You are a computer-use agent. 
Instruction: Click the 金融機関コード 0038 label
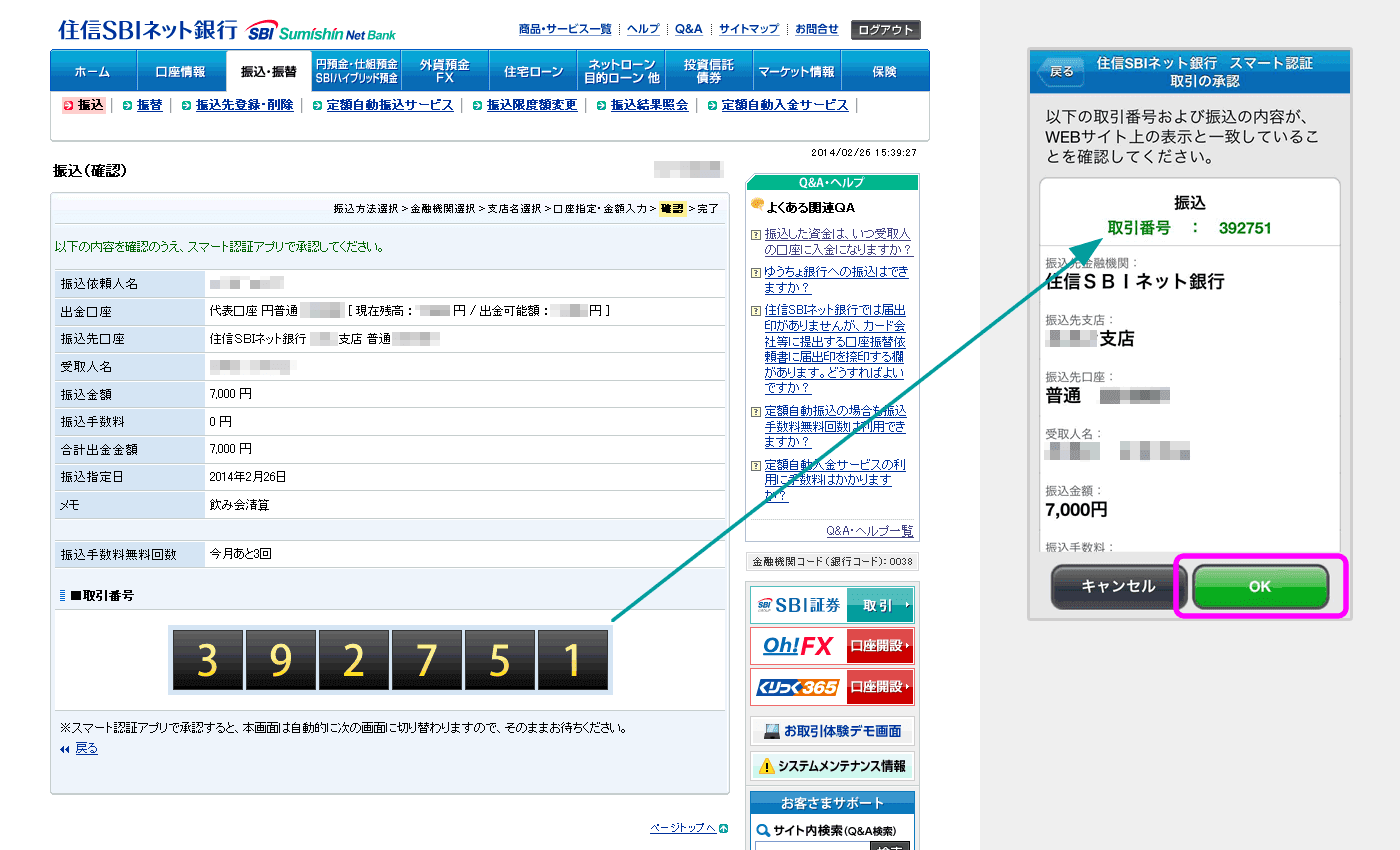coord(832,562)
